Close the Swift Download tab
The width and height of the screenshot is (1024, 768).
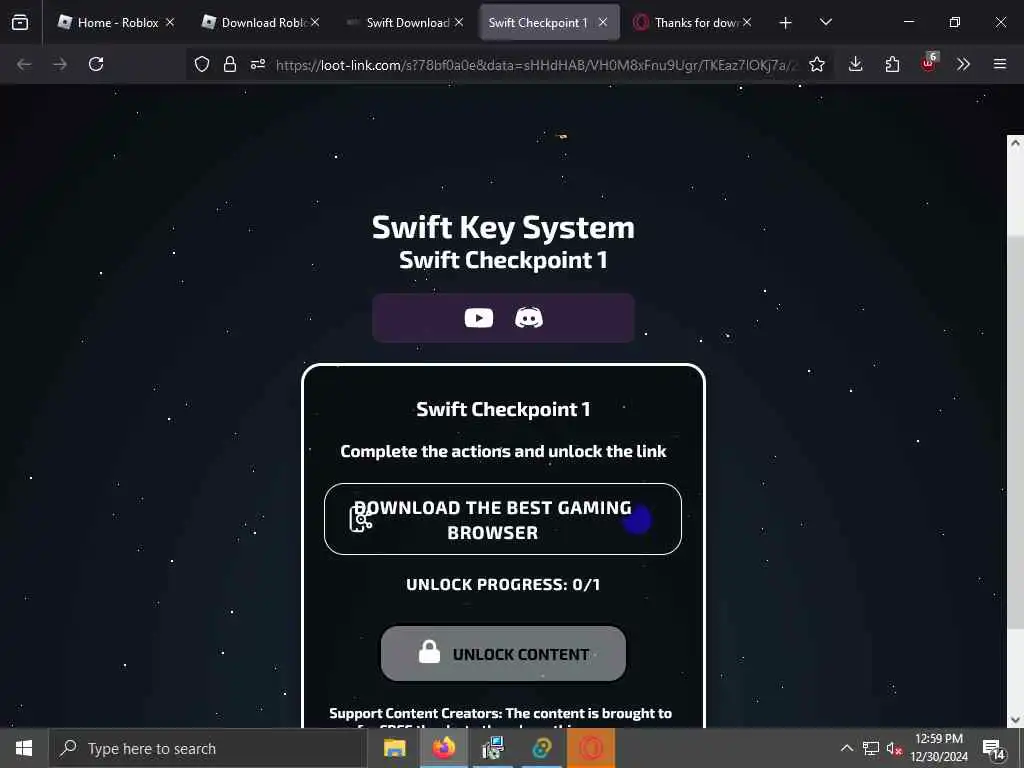[459, 22]
